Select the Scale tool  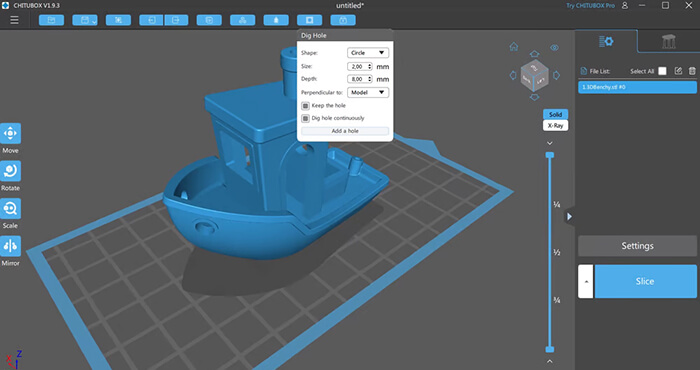point(10,208)
